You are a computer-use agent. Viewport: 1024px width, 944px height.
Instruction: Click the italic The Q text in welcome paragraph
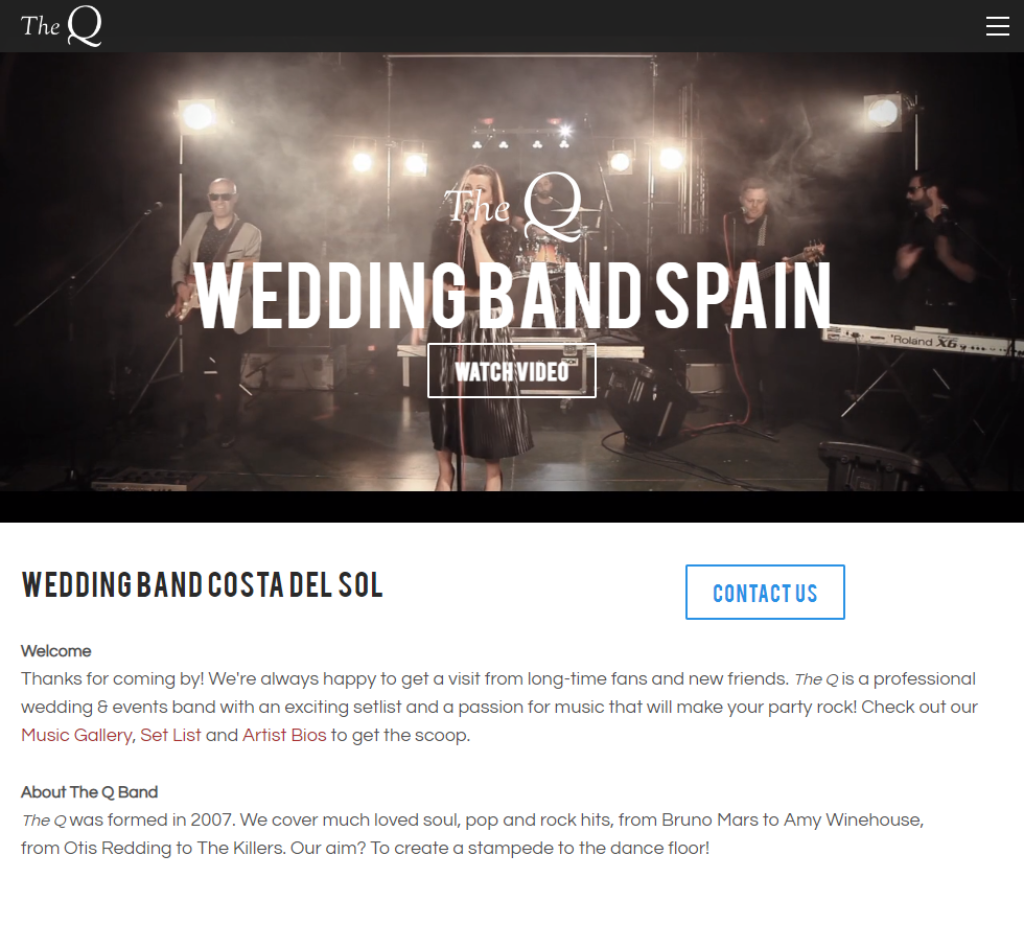816,680
